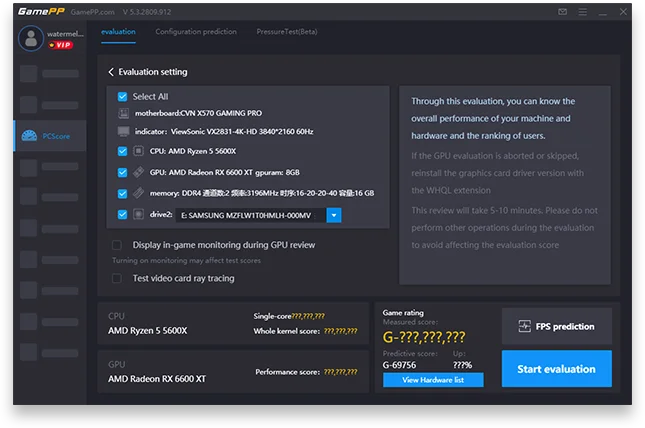Uncheck the CPU AMD Ryzen 5 5600X checkbox
The width and height of the screenshot is (645, 428).
coord(122,151)
